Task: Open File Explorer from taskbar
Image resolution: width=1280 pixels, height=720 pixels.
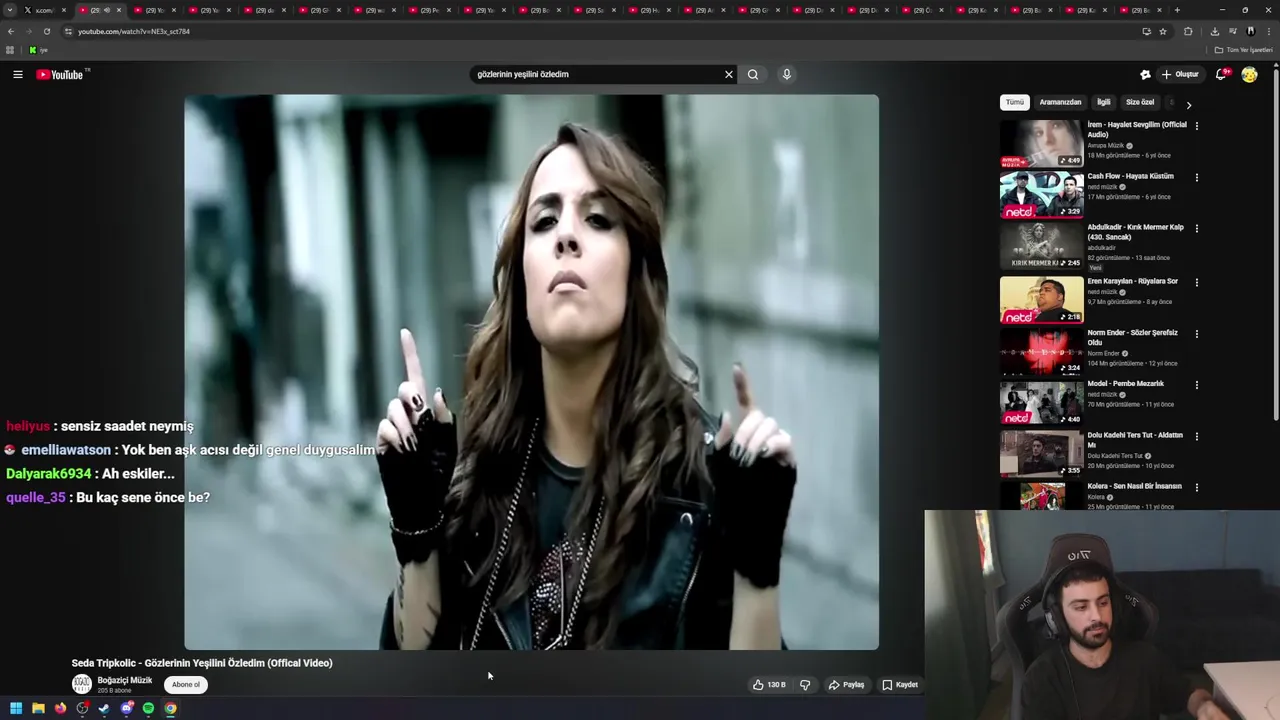Action: [38, 708]
